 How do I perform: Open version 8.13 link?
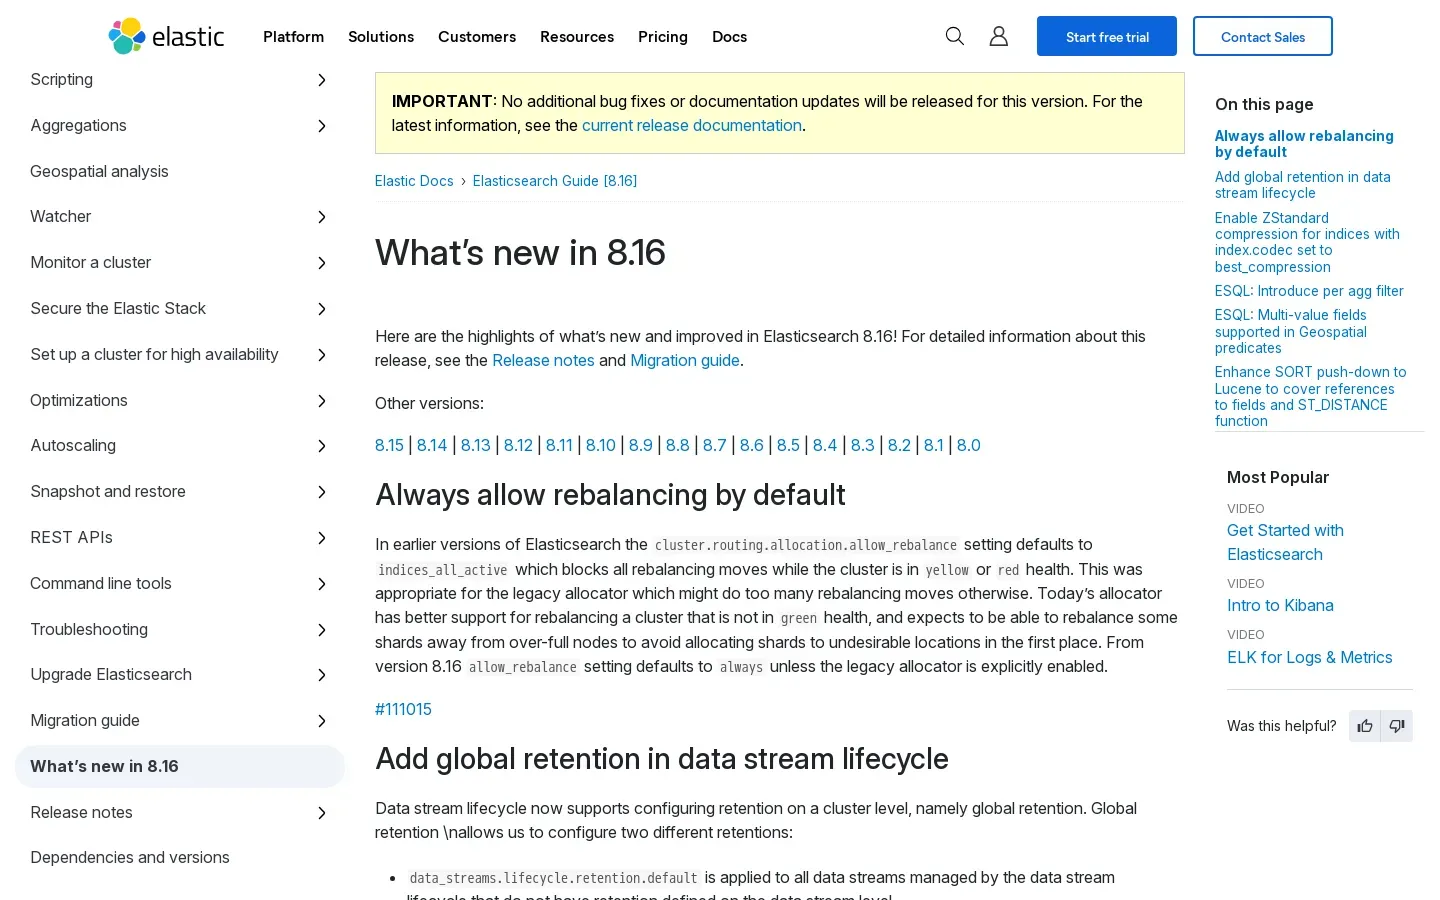(x=475, y=446)
